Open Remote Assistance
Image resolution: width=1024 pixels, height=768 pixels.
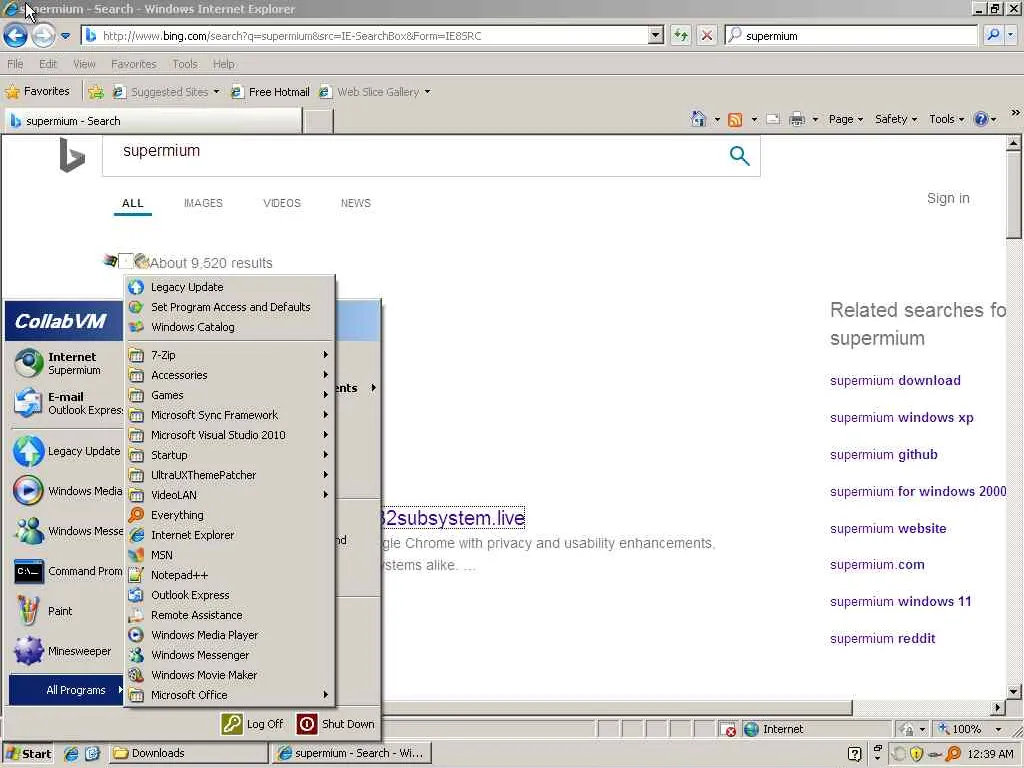[229, 615]
